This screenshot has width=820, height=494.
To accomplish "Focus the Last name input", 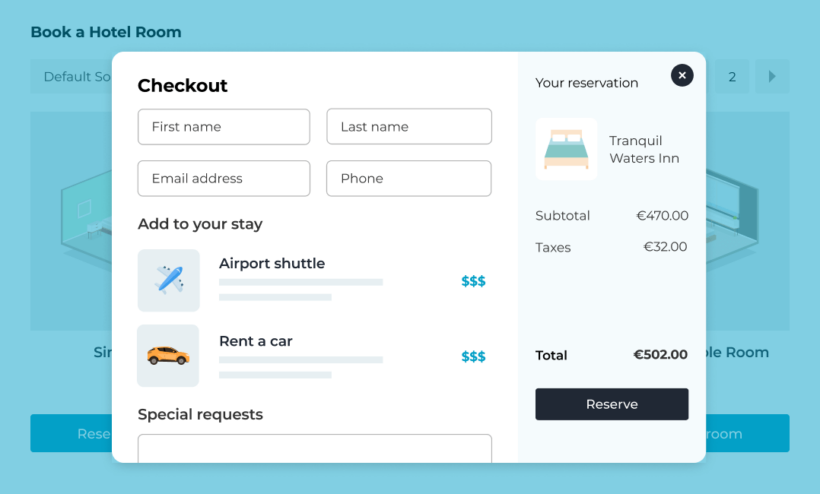I will [409, 127].
